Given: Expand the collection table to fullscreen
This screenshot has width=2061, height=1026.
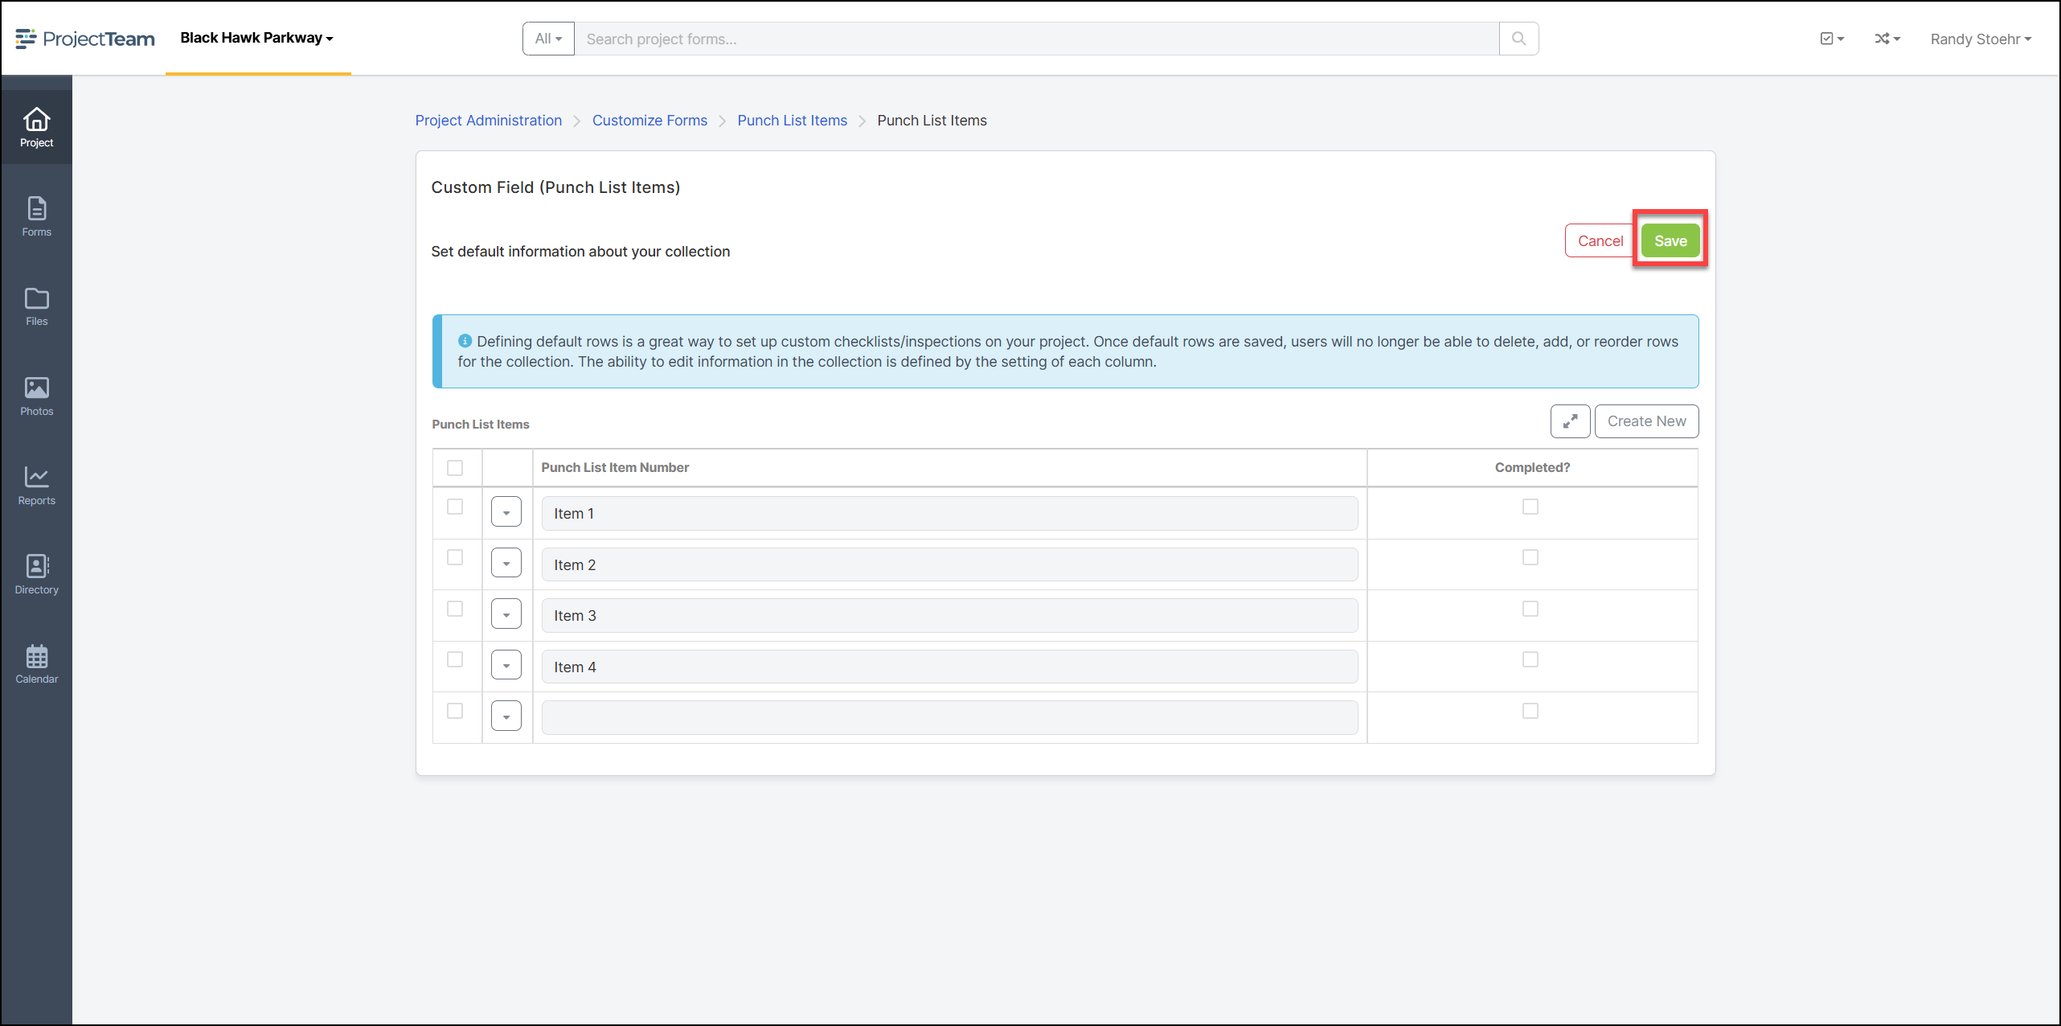Looking at the screenshot, I should click(1570, 421).
